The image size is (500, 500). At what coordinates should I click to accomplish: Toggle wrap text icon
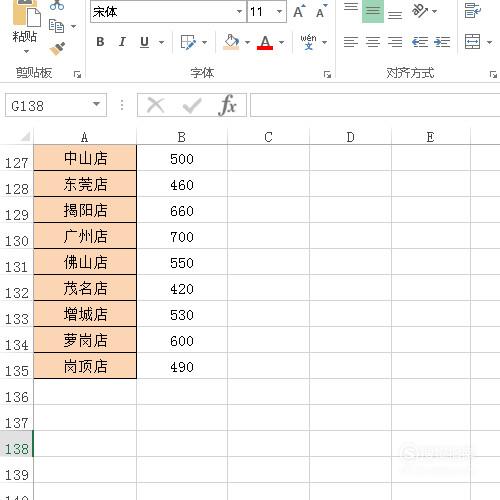(x=473, y=11)
